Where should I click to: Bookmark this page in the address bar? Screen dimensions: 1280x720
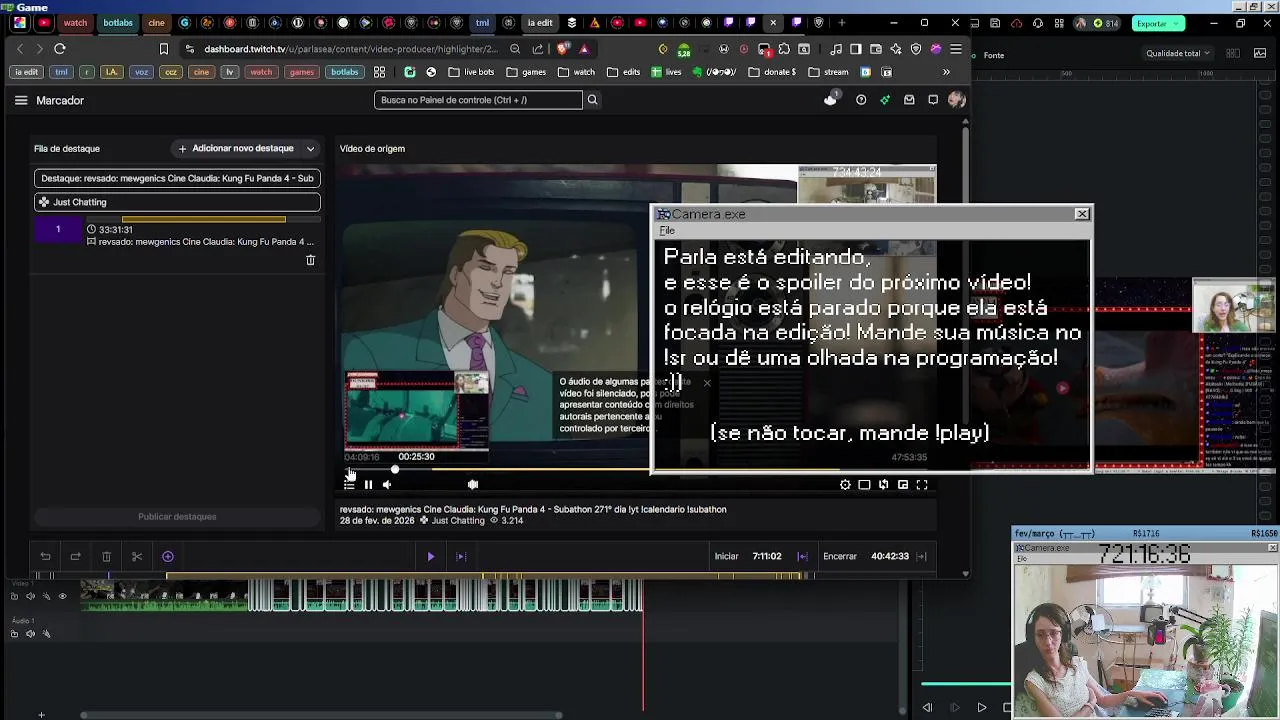pyautogui.click(x=164, y=49)
